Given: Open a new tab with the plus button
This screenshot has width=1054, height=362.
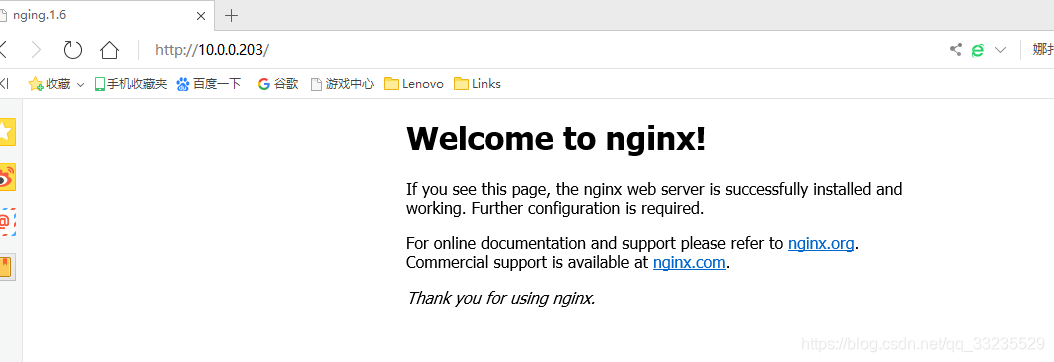Looking at the screenshot, I should 231,15.
